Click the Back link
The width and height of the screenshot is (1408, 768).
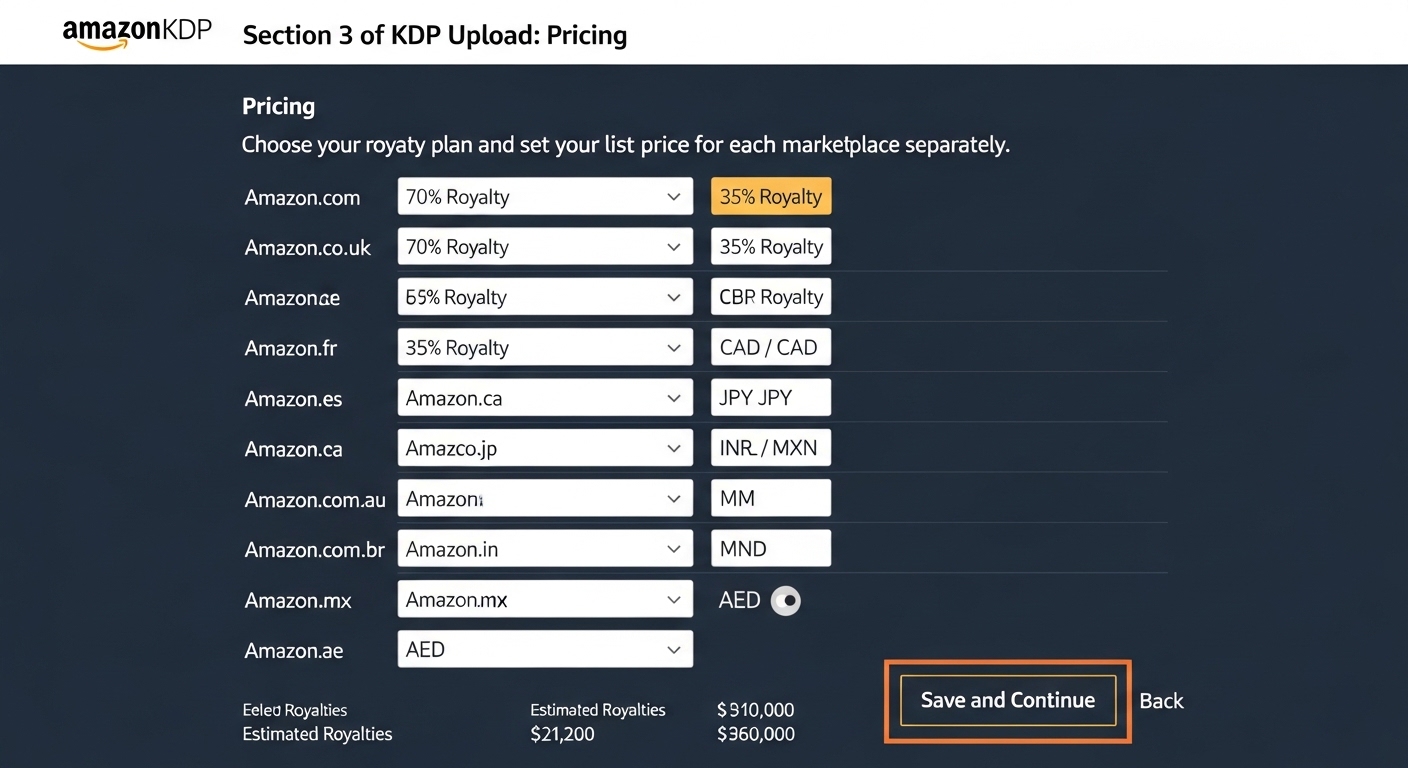point(1161,700)
